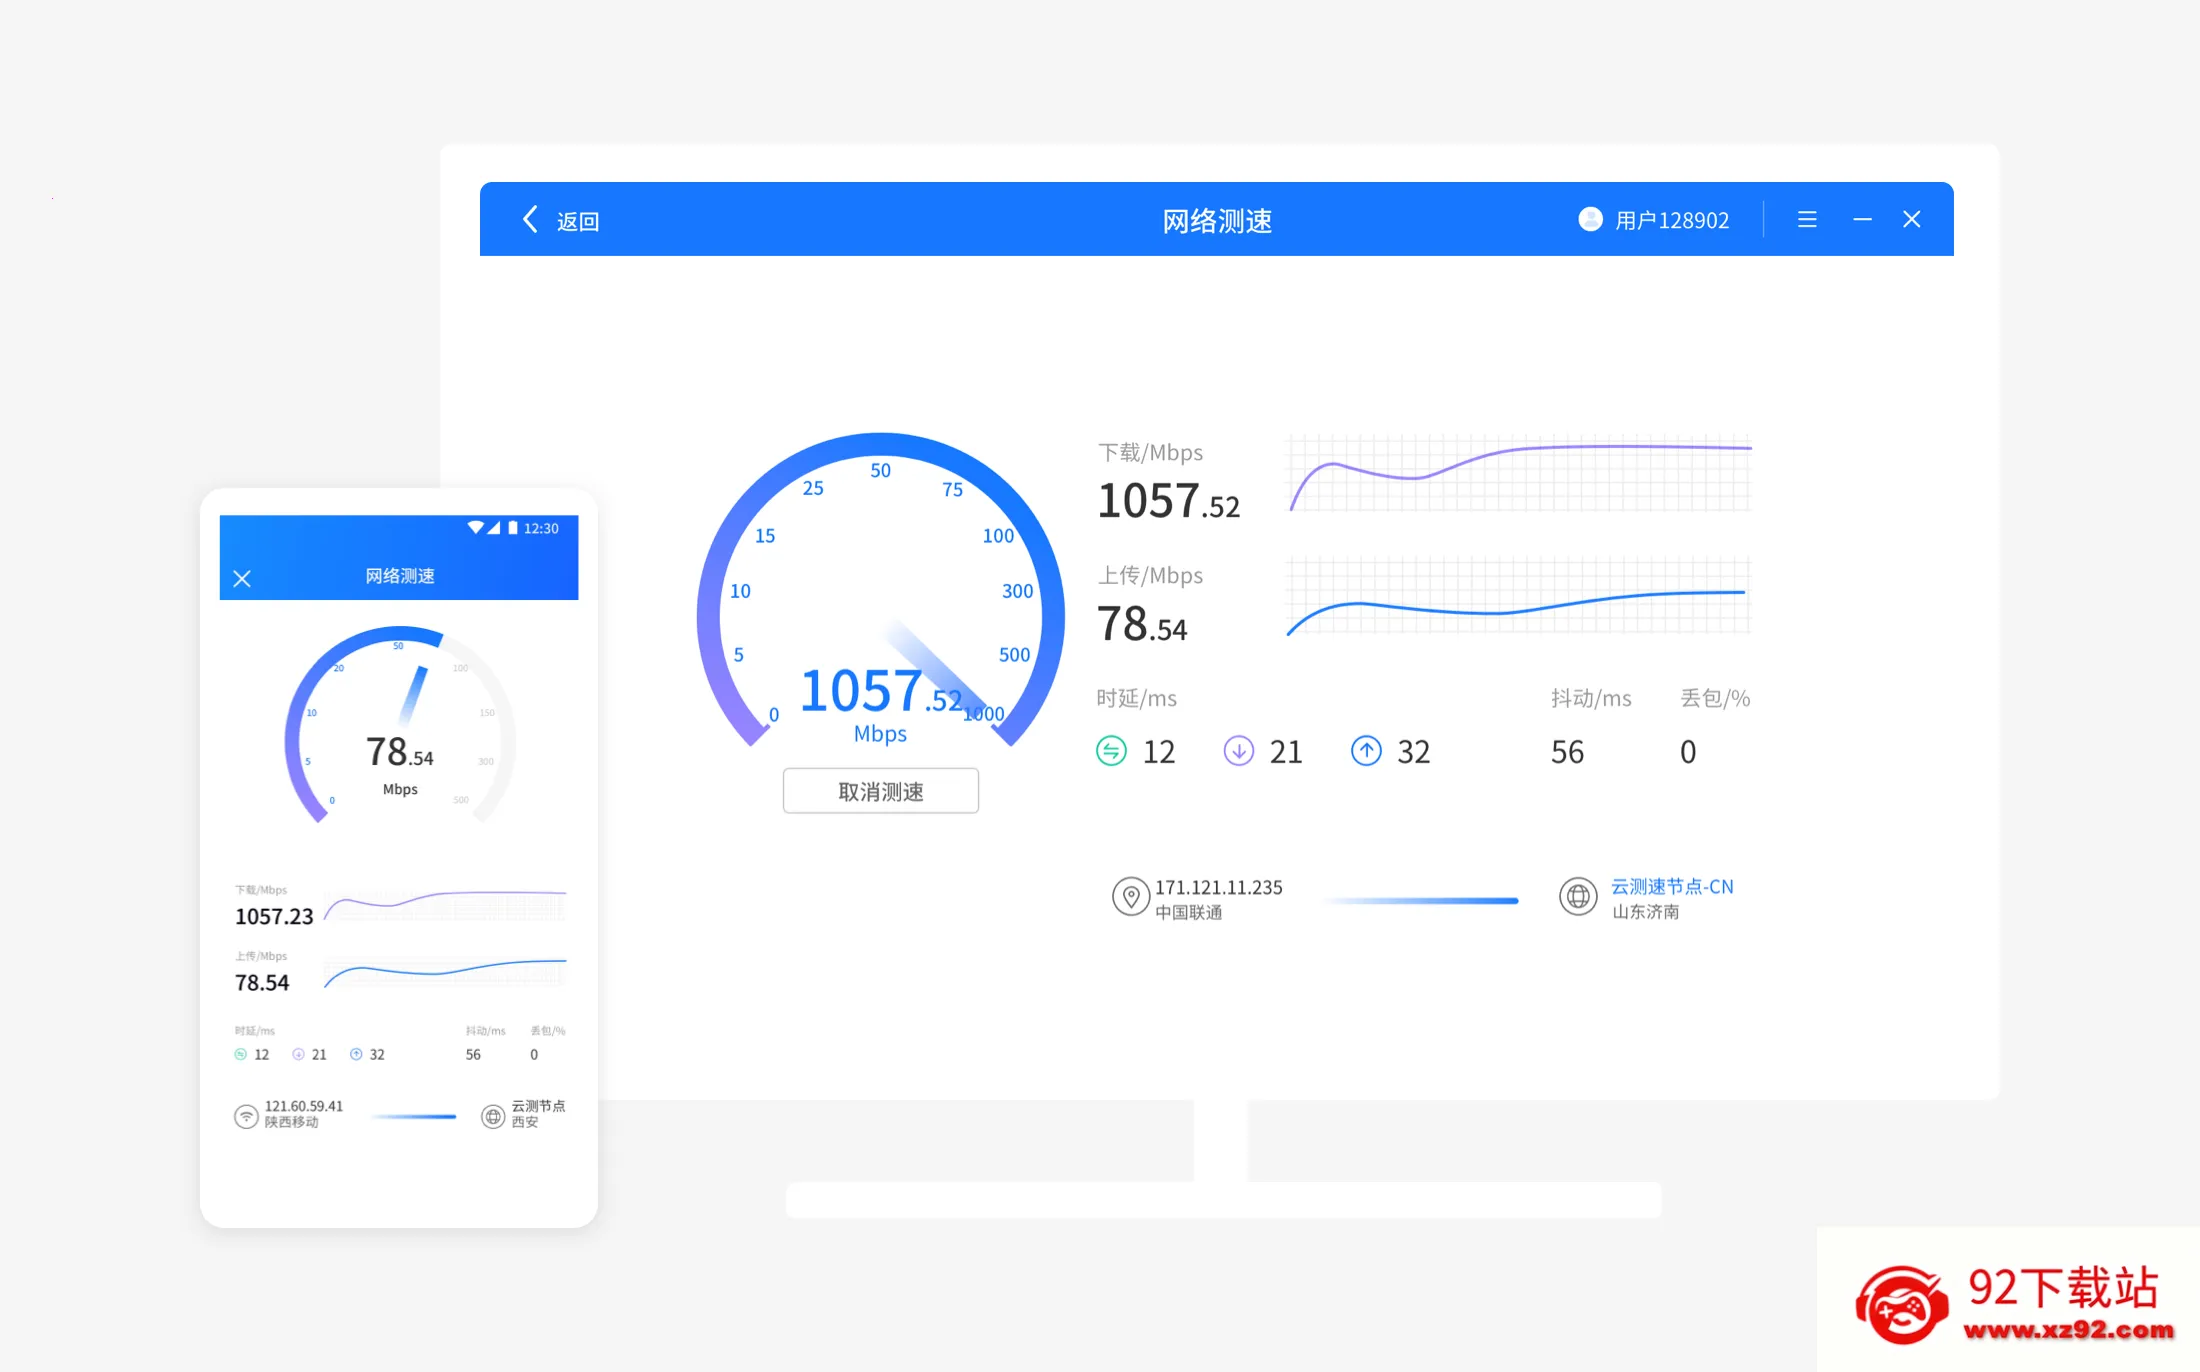Click the back arrow next to 返回
Viewport: 2200px width, 1372px height.
coord(530,219)
